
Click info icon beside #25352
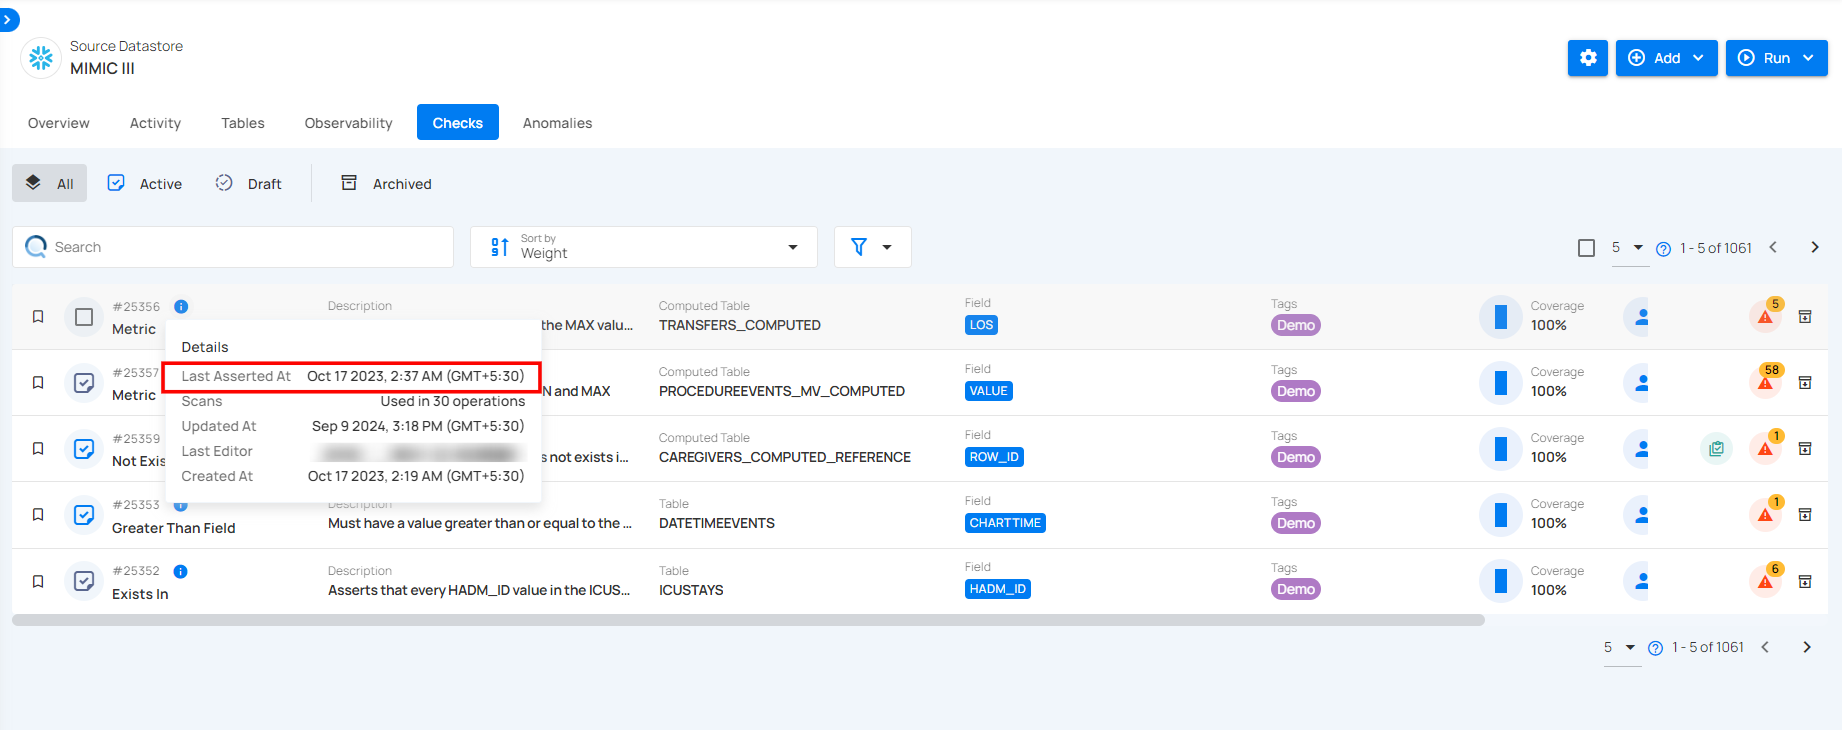point(180,572)
